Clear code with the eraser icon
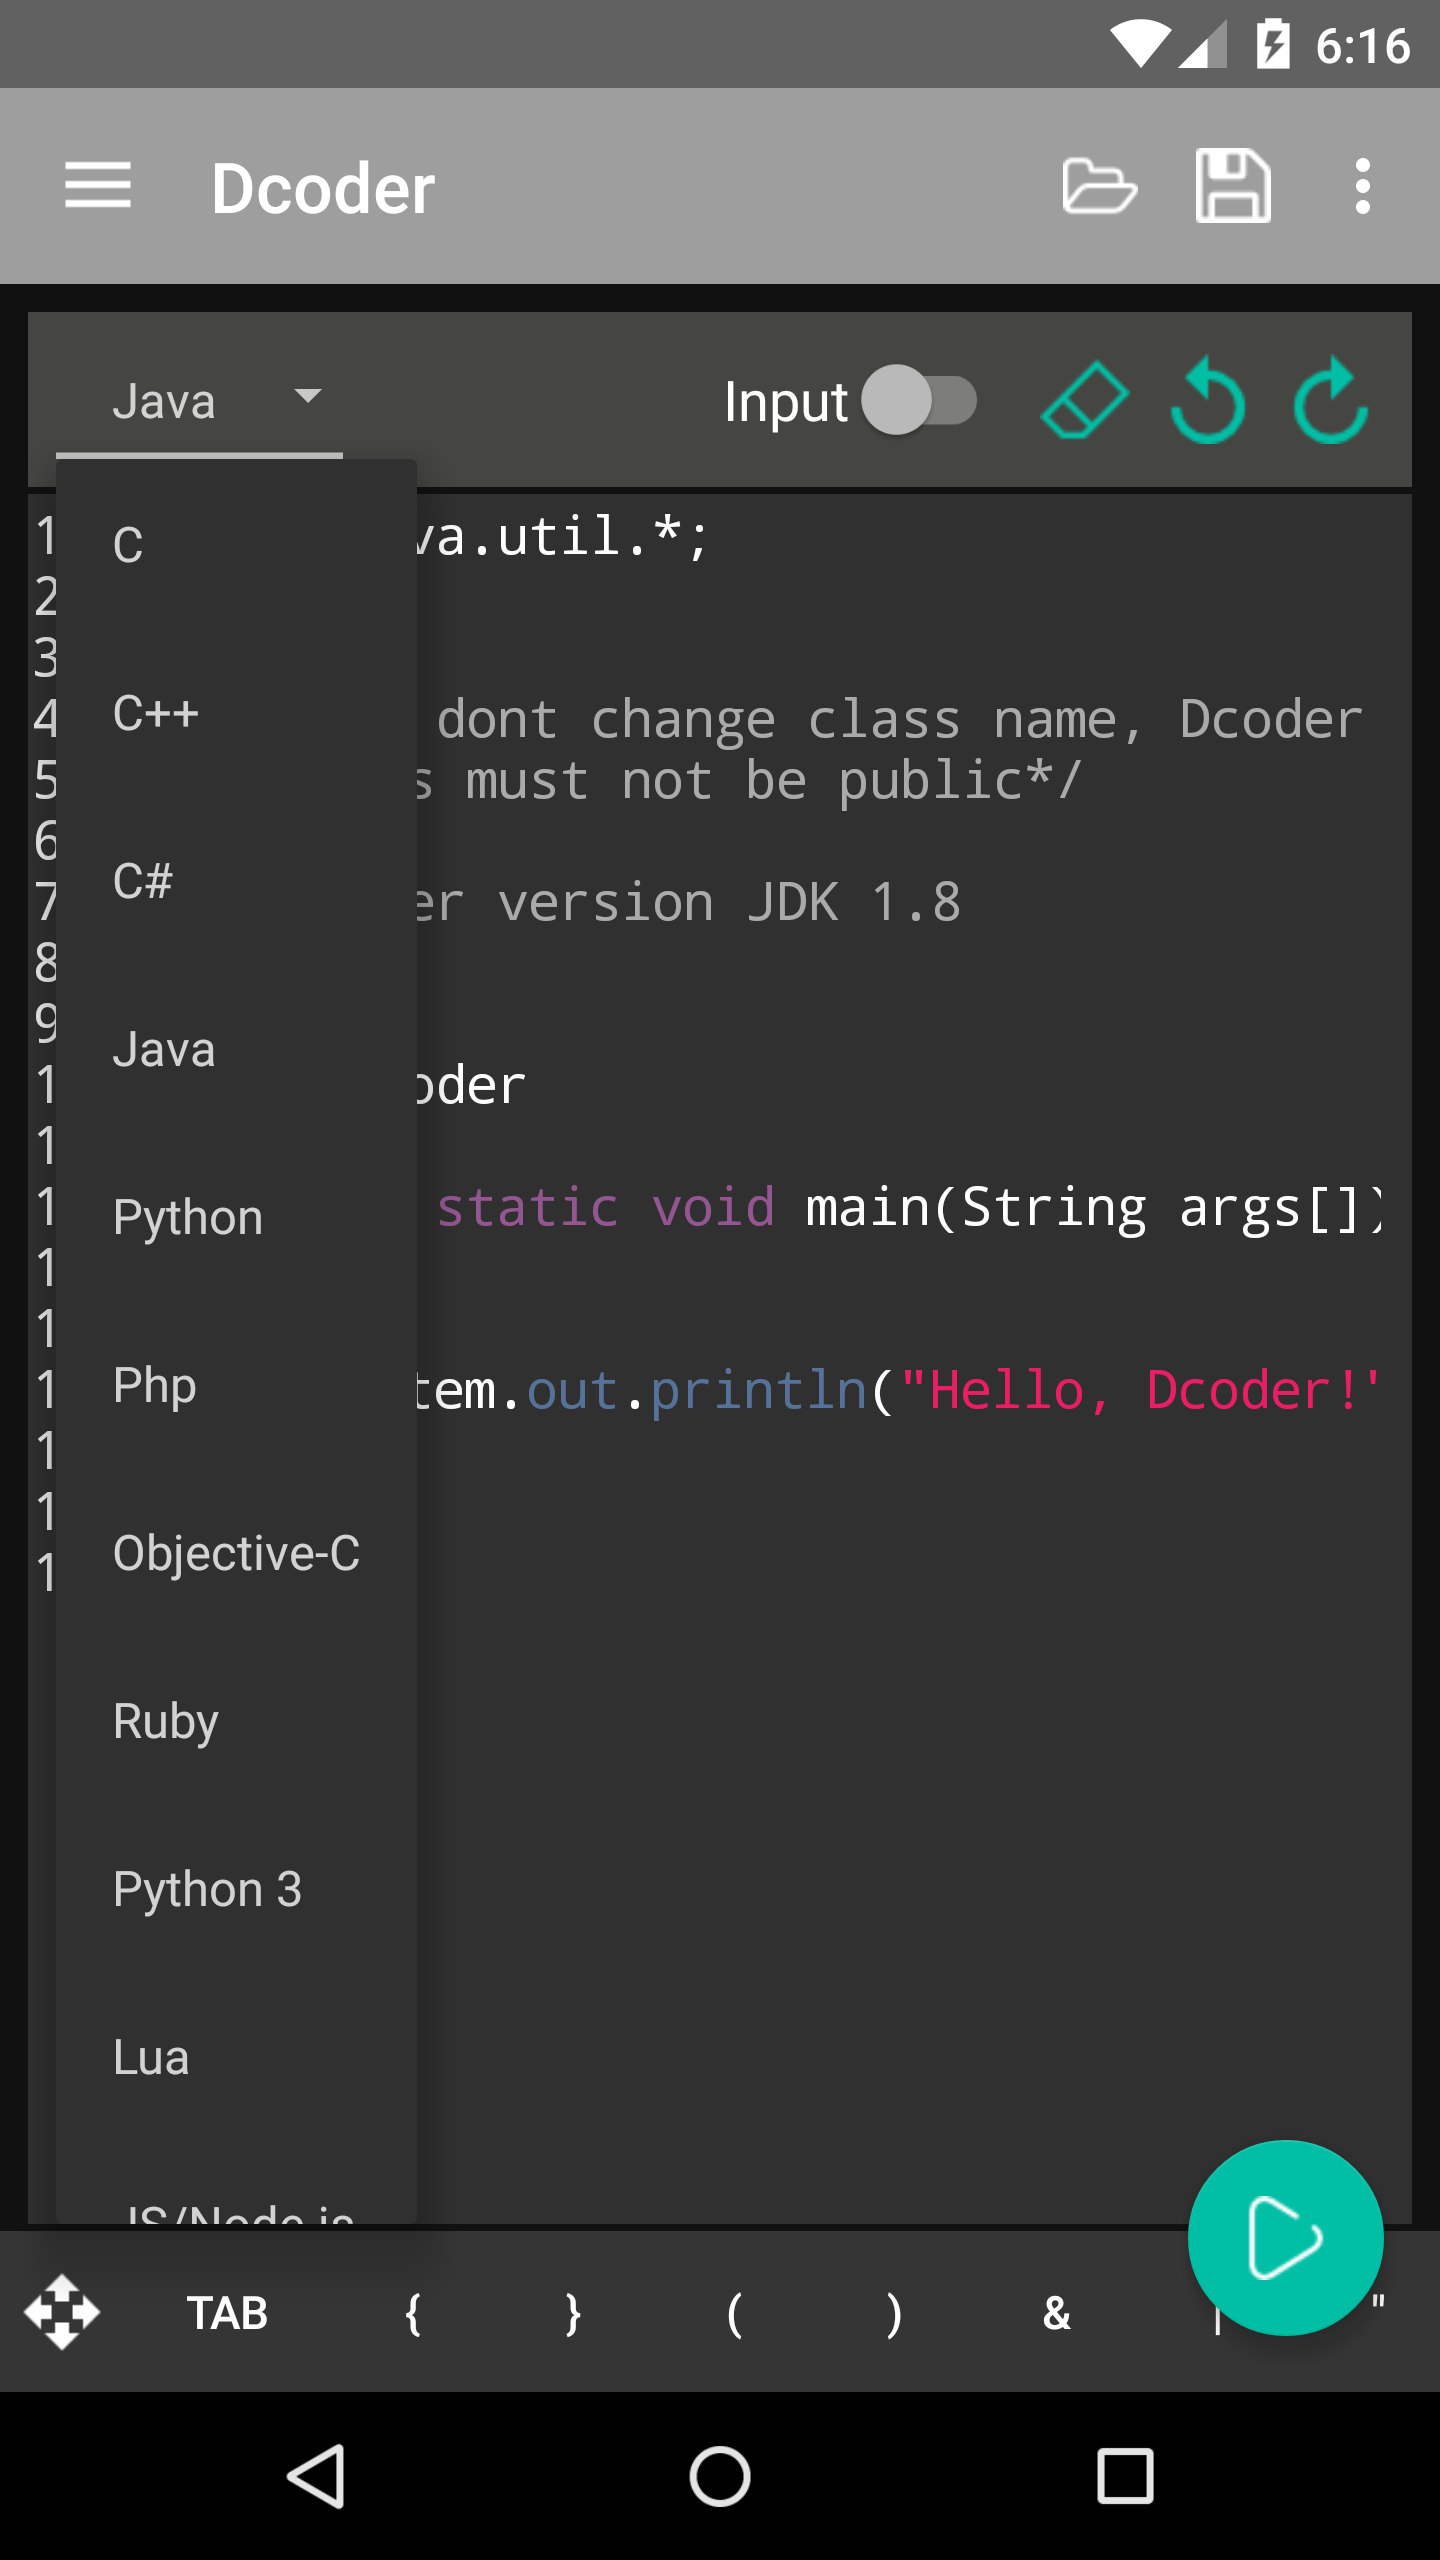This screenshot has width=1440, height=2560. [x=1083, y=399]
